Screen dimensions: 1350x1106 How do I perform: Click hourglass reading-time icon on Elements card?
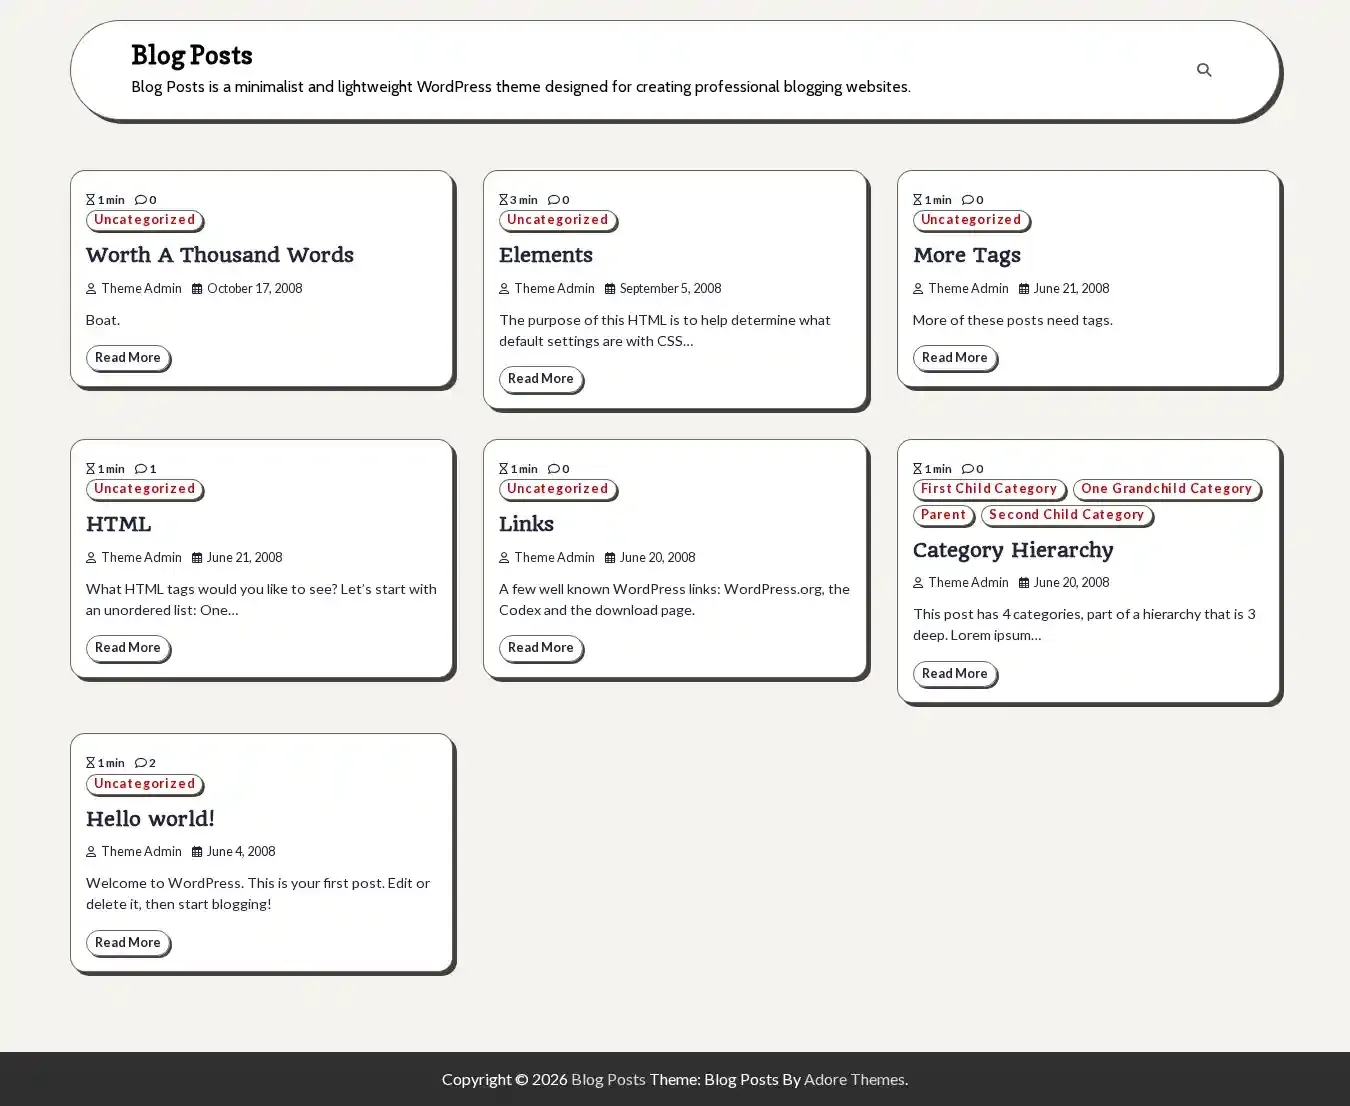coord(503,200)
